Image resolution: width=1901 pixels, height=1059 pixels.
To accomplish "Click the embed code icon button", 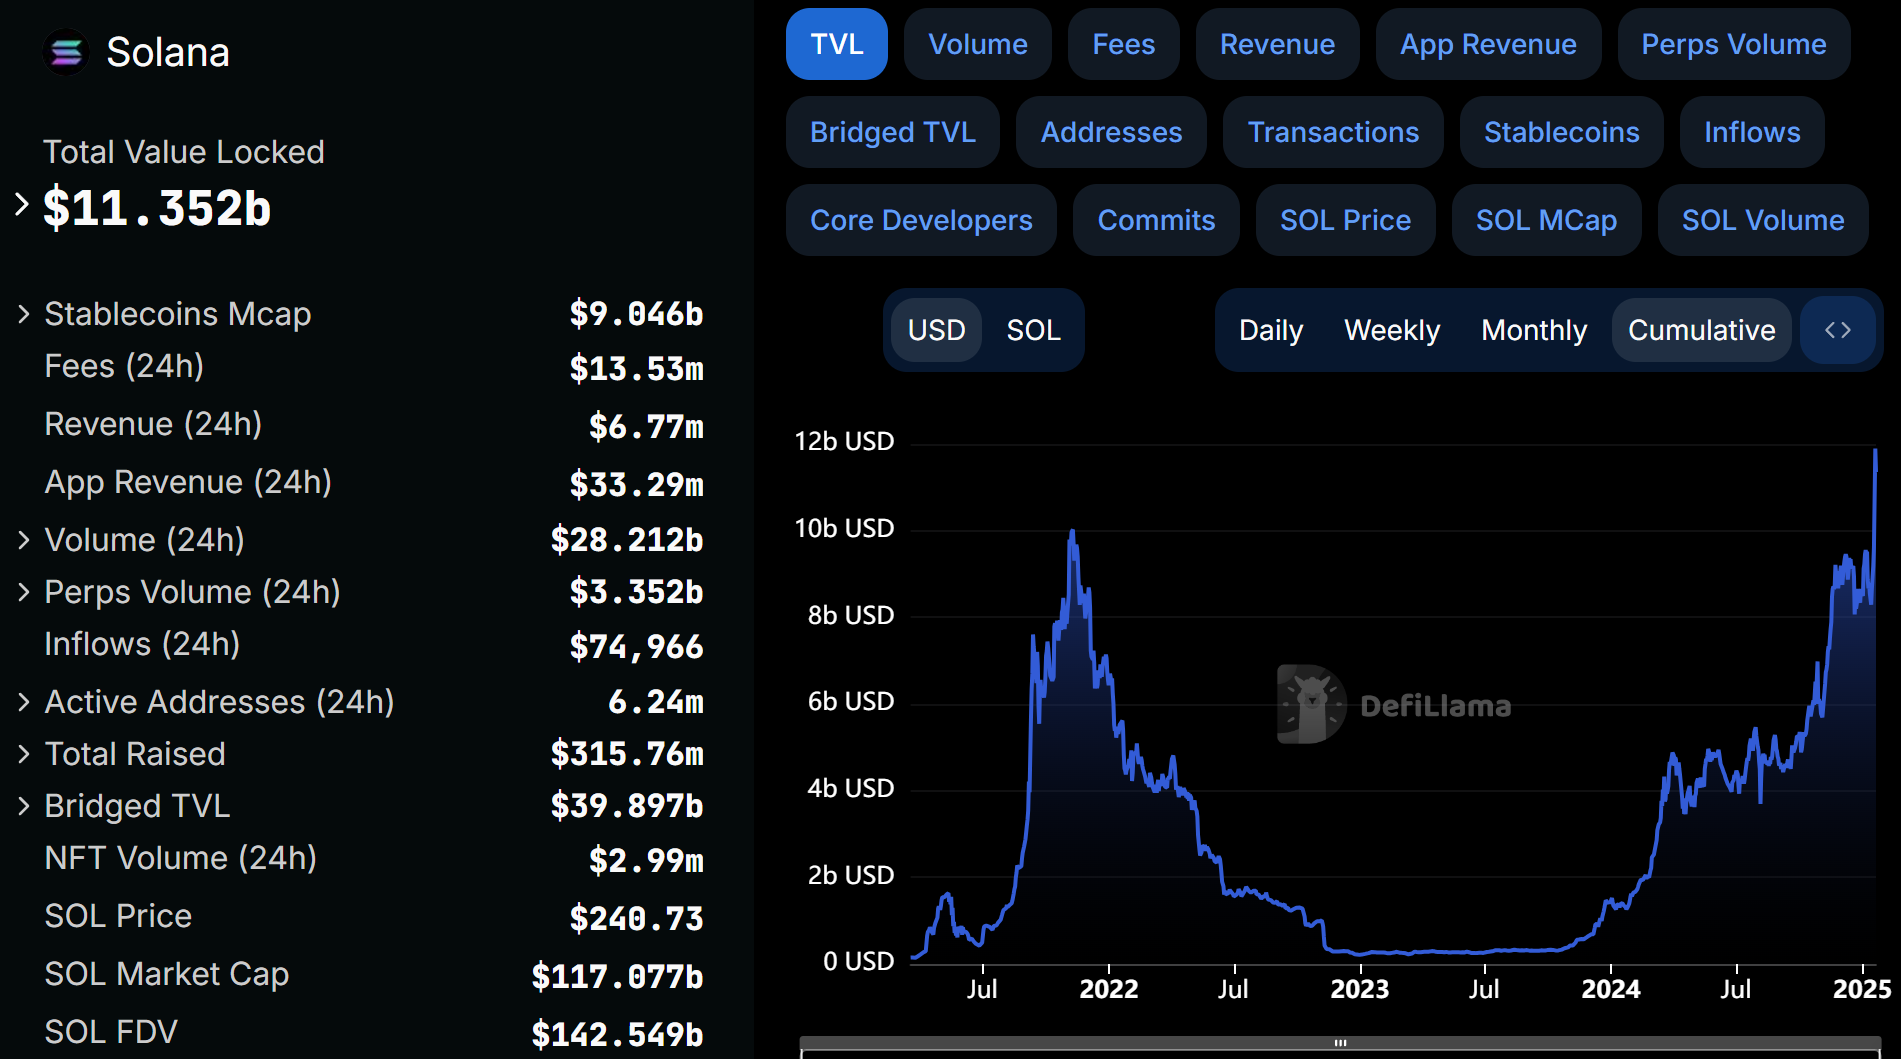I will [1837, 330].
